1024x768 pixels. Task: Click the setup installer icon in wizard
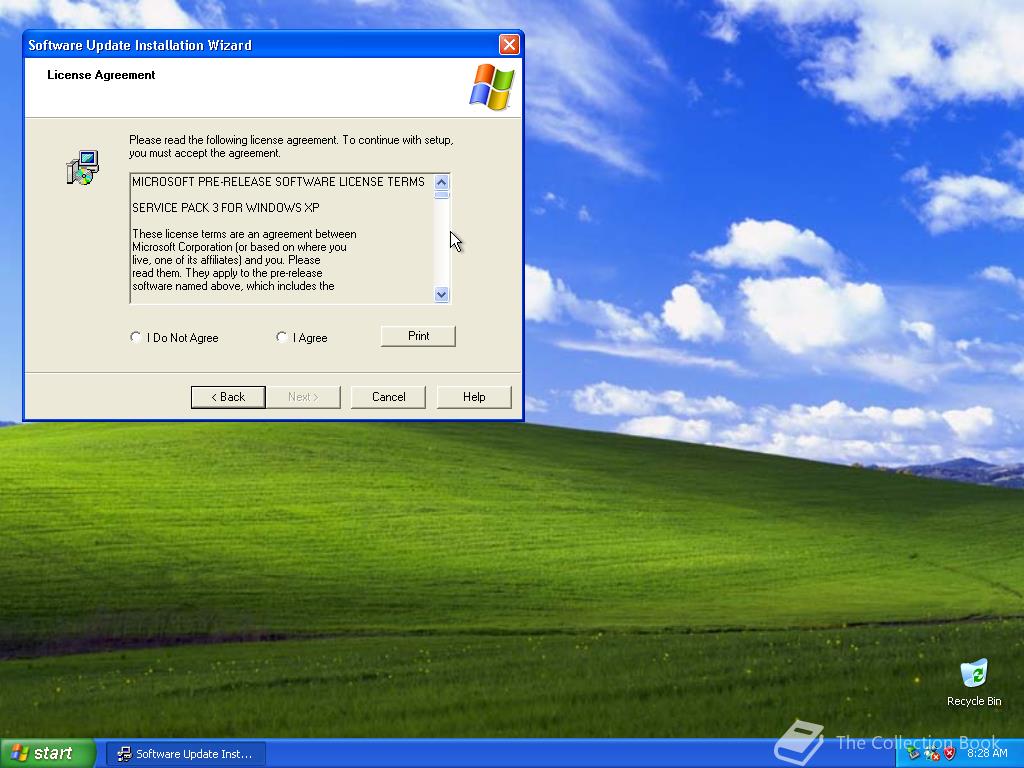pyautogui.click(x=83, y=167)
